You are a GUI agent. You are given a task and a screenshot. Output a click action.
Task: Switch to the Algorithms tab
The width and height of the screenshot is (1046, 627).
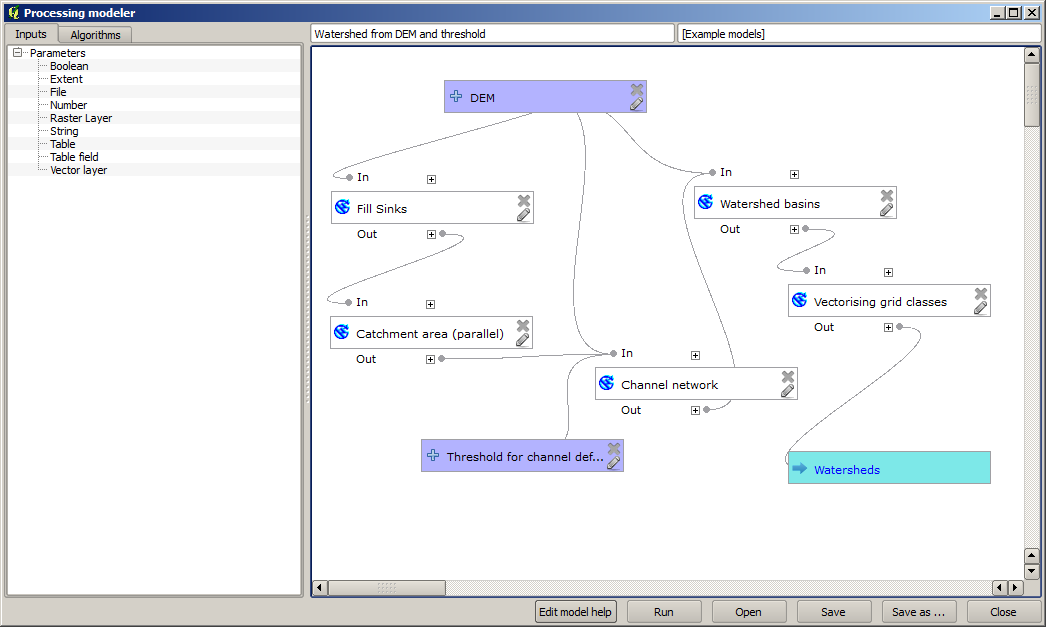(94, 33)
